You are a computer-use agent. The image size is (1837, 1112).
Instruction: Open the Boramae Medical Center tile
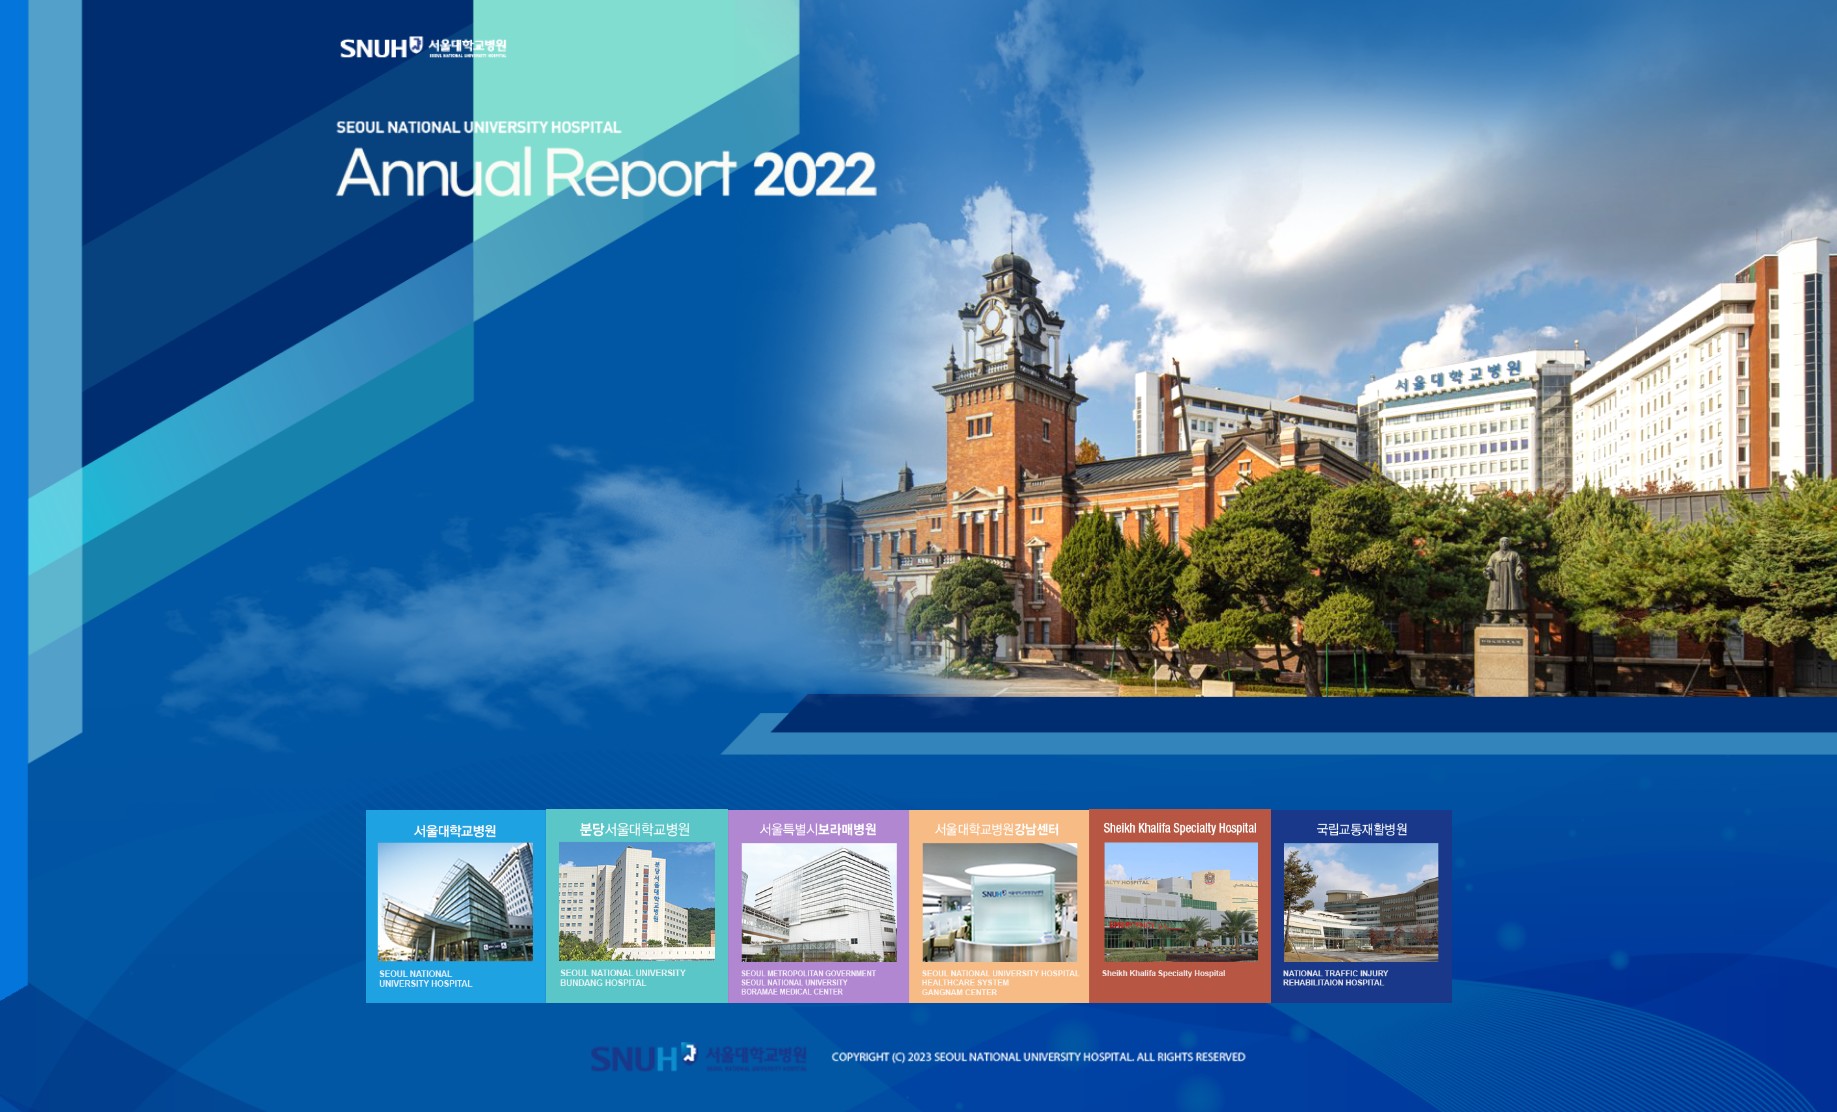[x=819, y=906]
